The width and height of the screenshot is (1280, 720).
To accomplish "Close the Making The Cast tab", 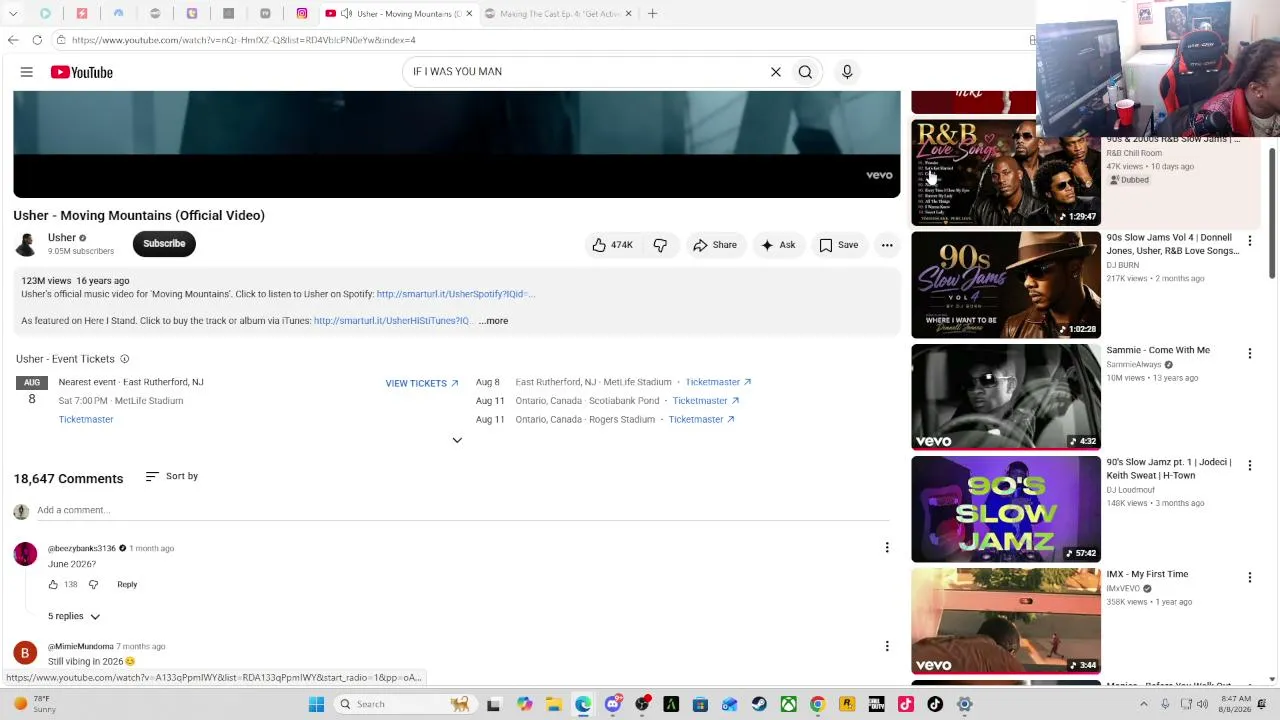I will pyautogui.click(x=628, y=14).
